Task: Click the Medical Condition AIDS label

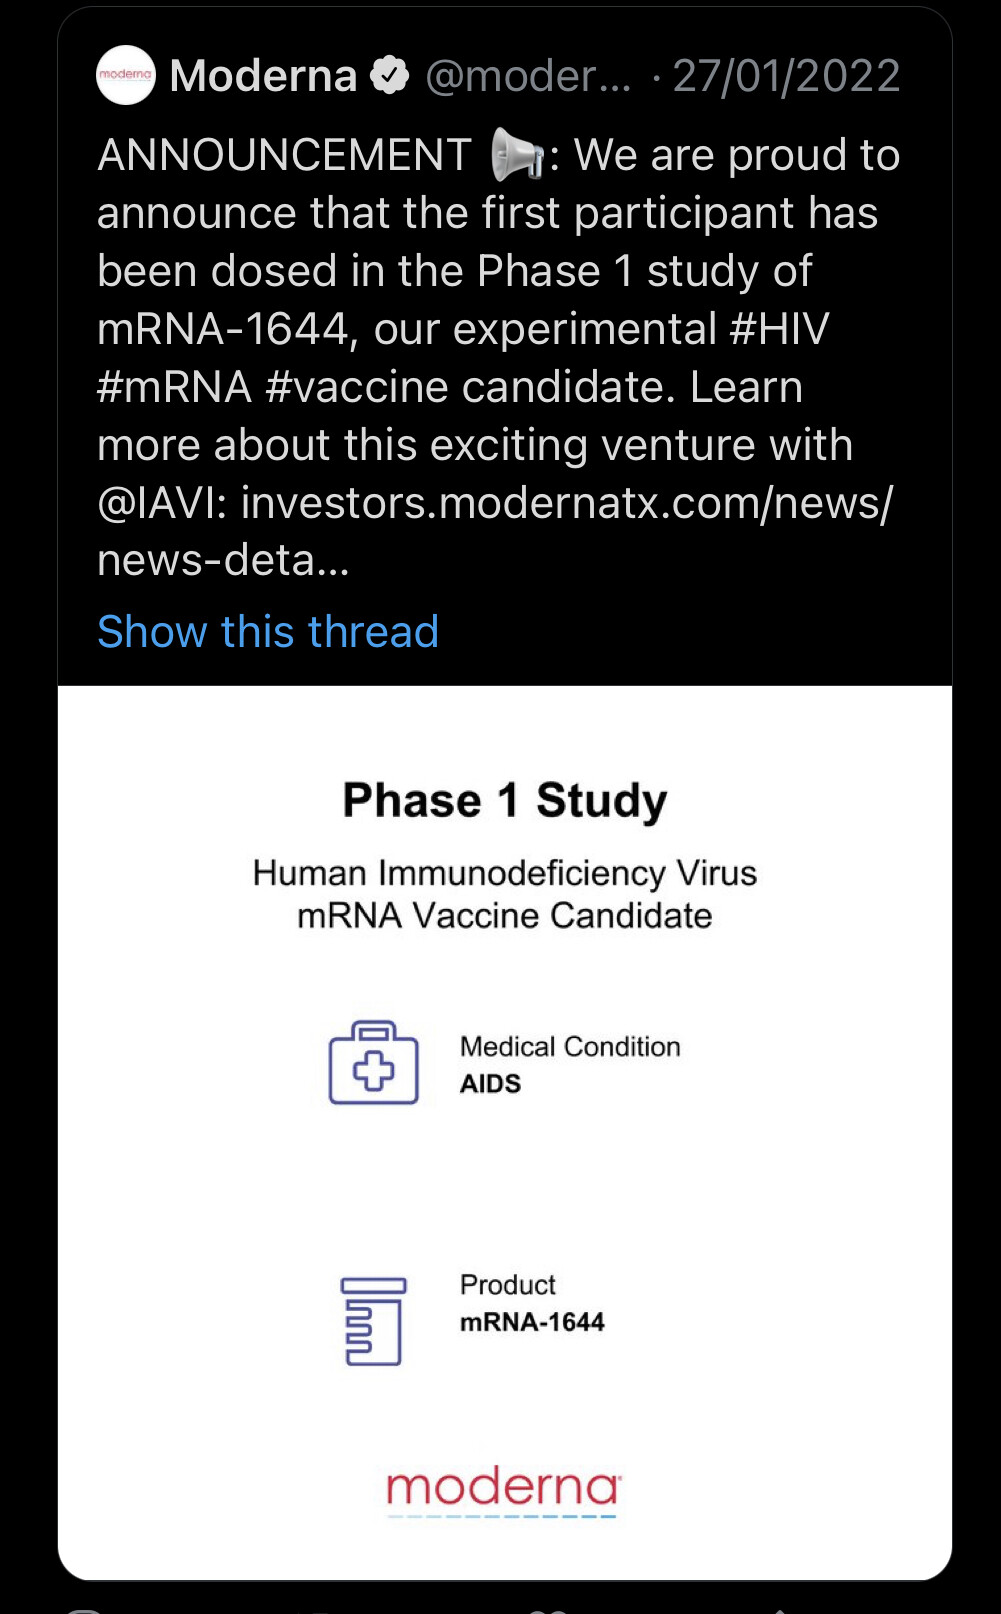Action: [570, 1064]
